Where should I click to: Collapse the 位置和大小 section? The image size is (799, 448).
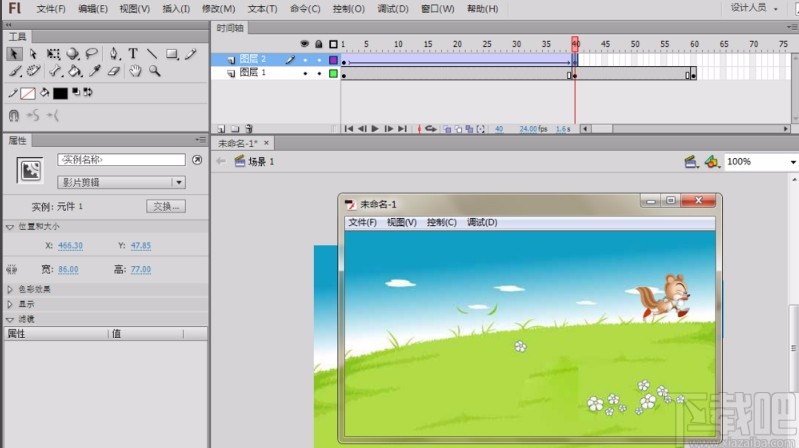coord(10,227)
